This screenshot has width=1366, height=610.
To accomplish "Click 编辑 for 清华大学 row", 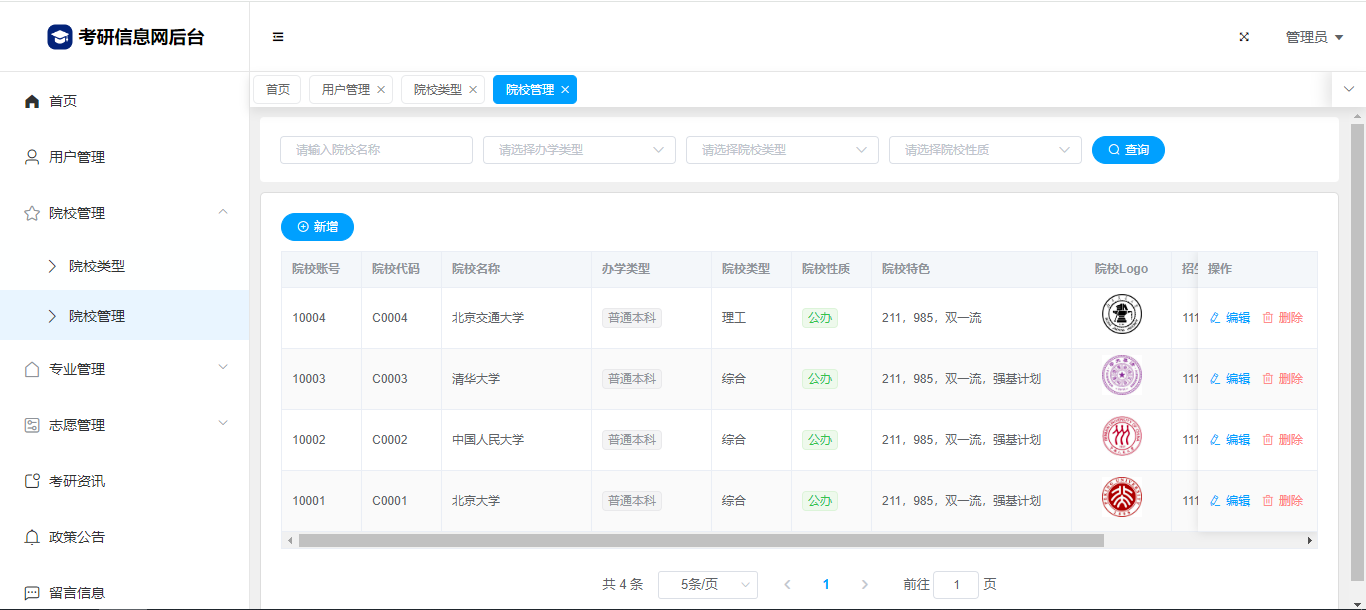I will (1230, 379).
